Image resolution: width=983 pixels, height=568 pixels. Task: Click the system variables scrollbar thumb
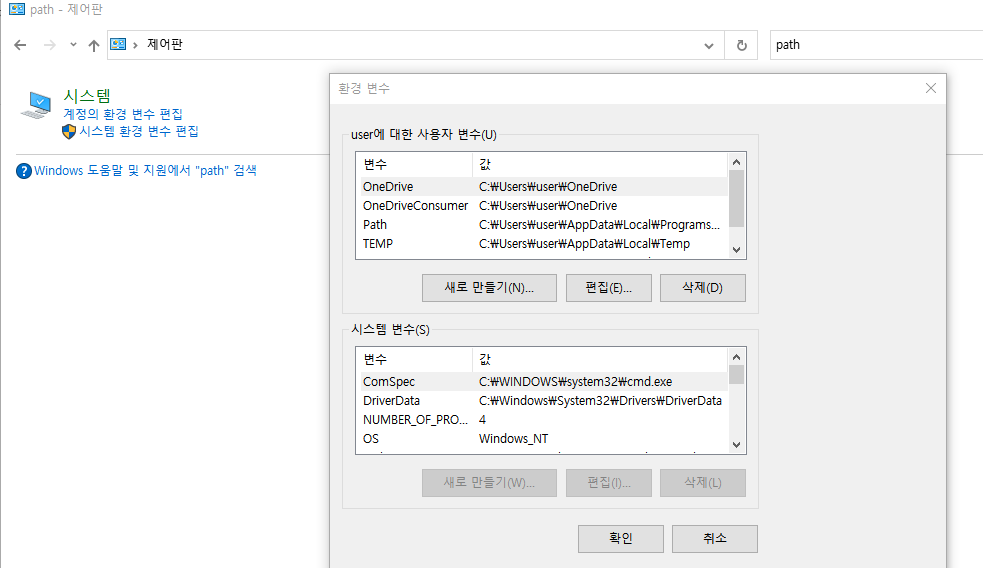(x=737, y=374)
